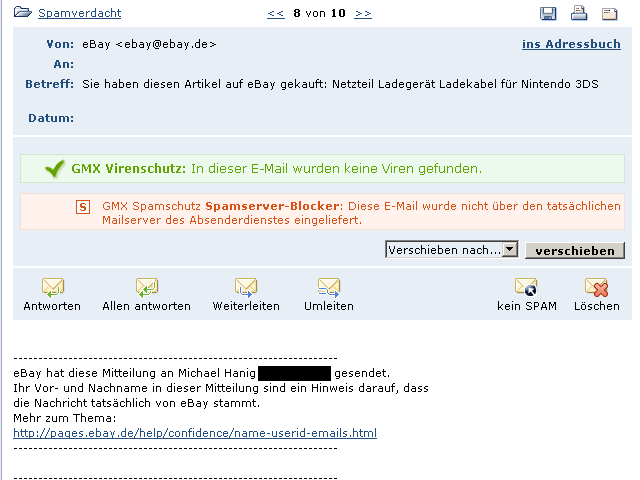
Task: Click the Umleiten redirect icon
Action: (x=329, y=288)
